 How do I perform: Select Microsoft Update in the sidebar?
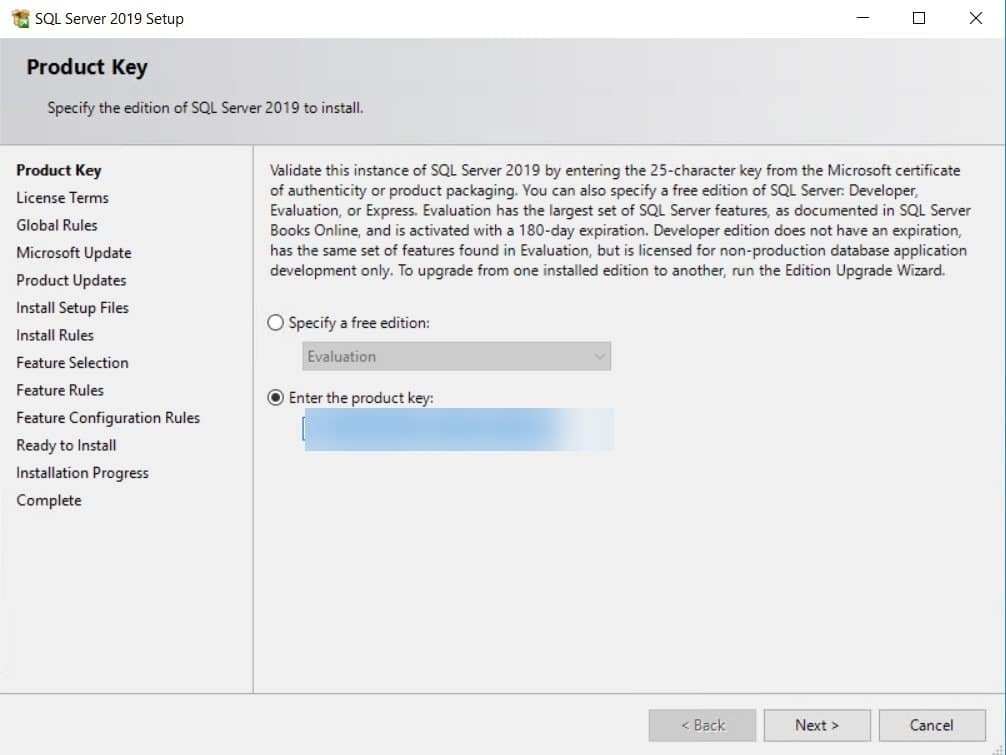pyautogui.click(x=73, y=252)
